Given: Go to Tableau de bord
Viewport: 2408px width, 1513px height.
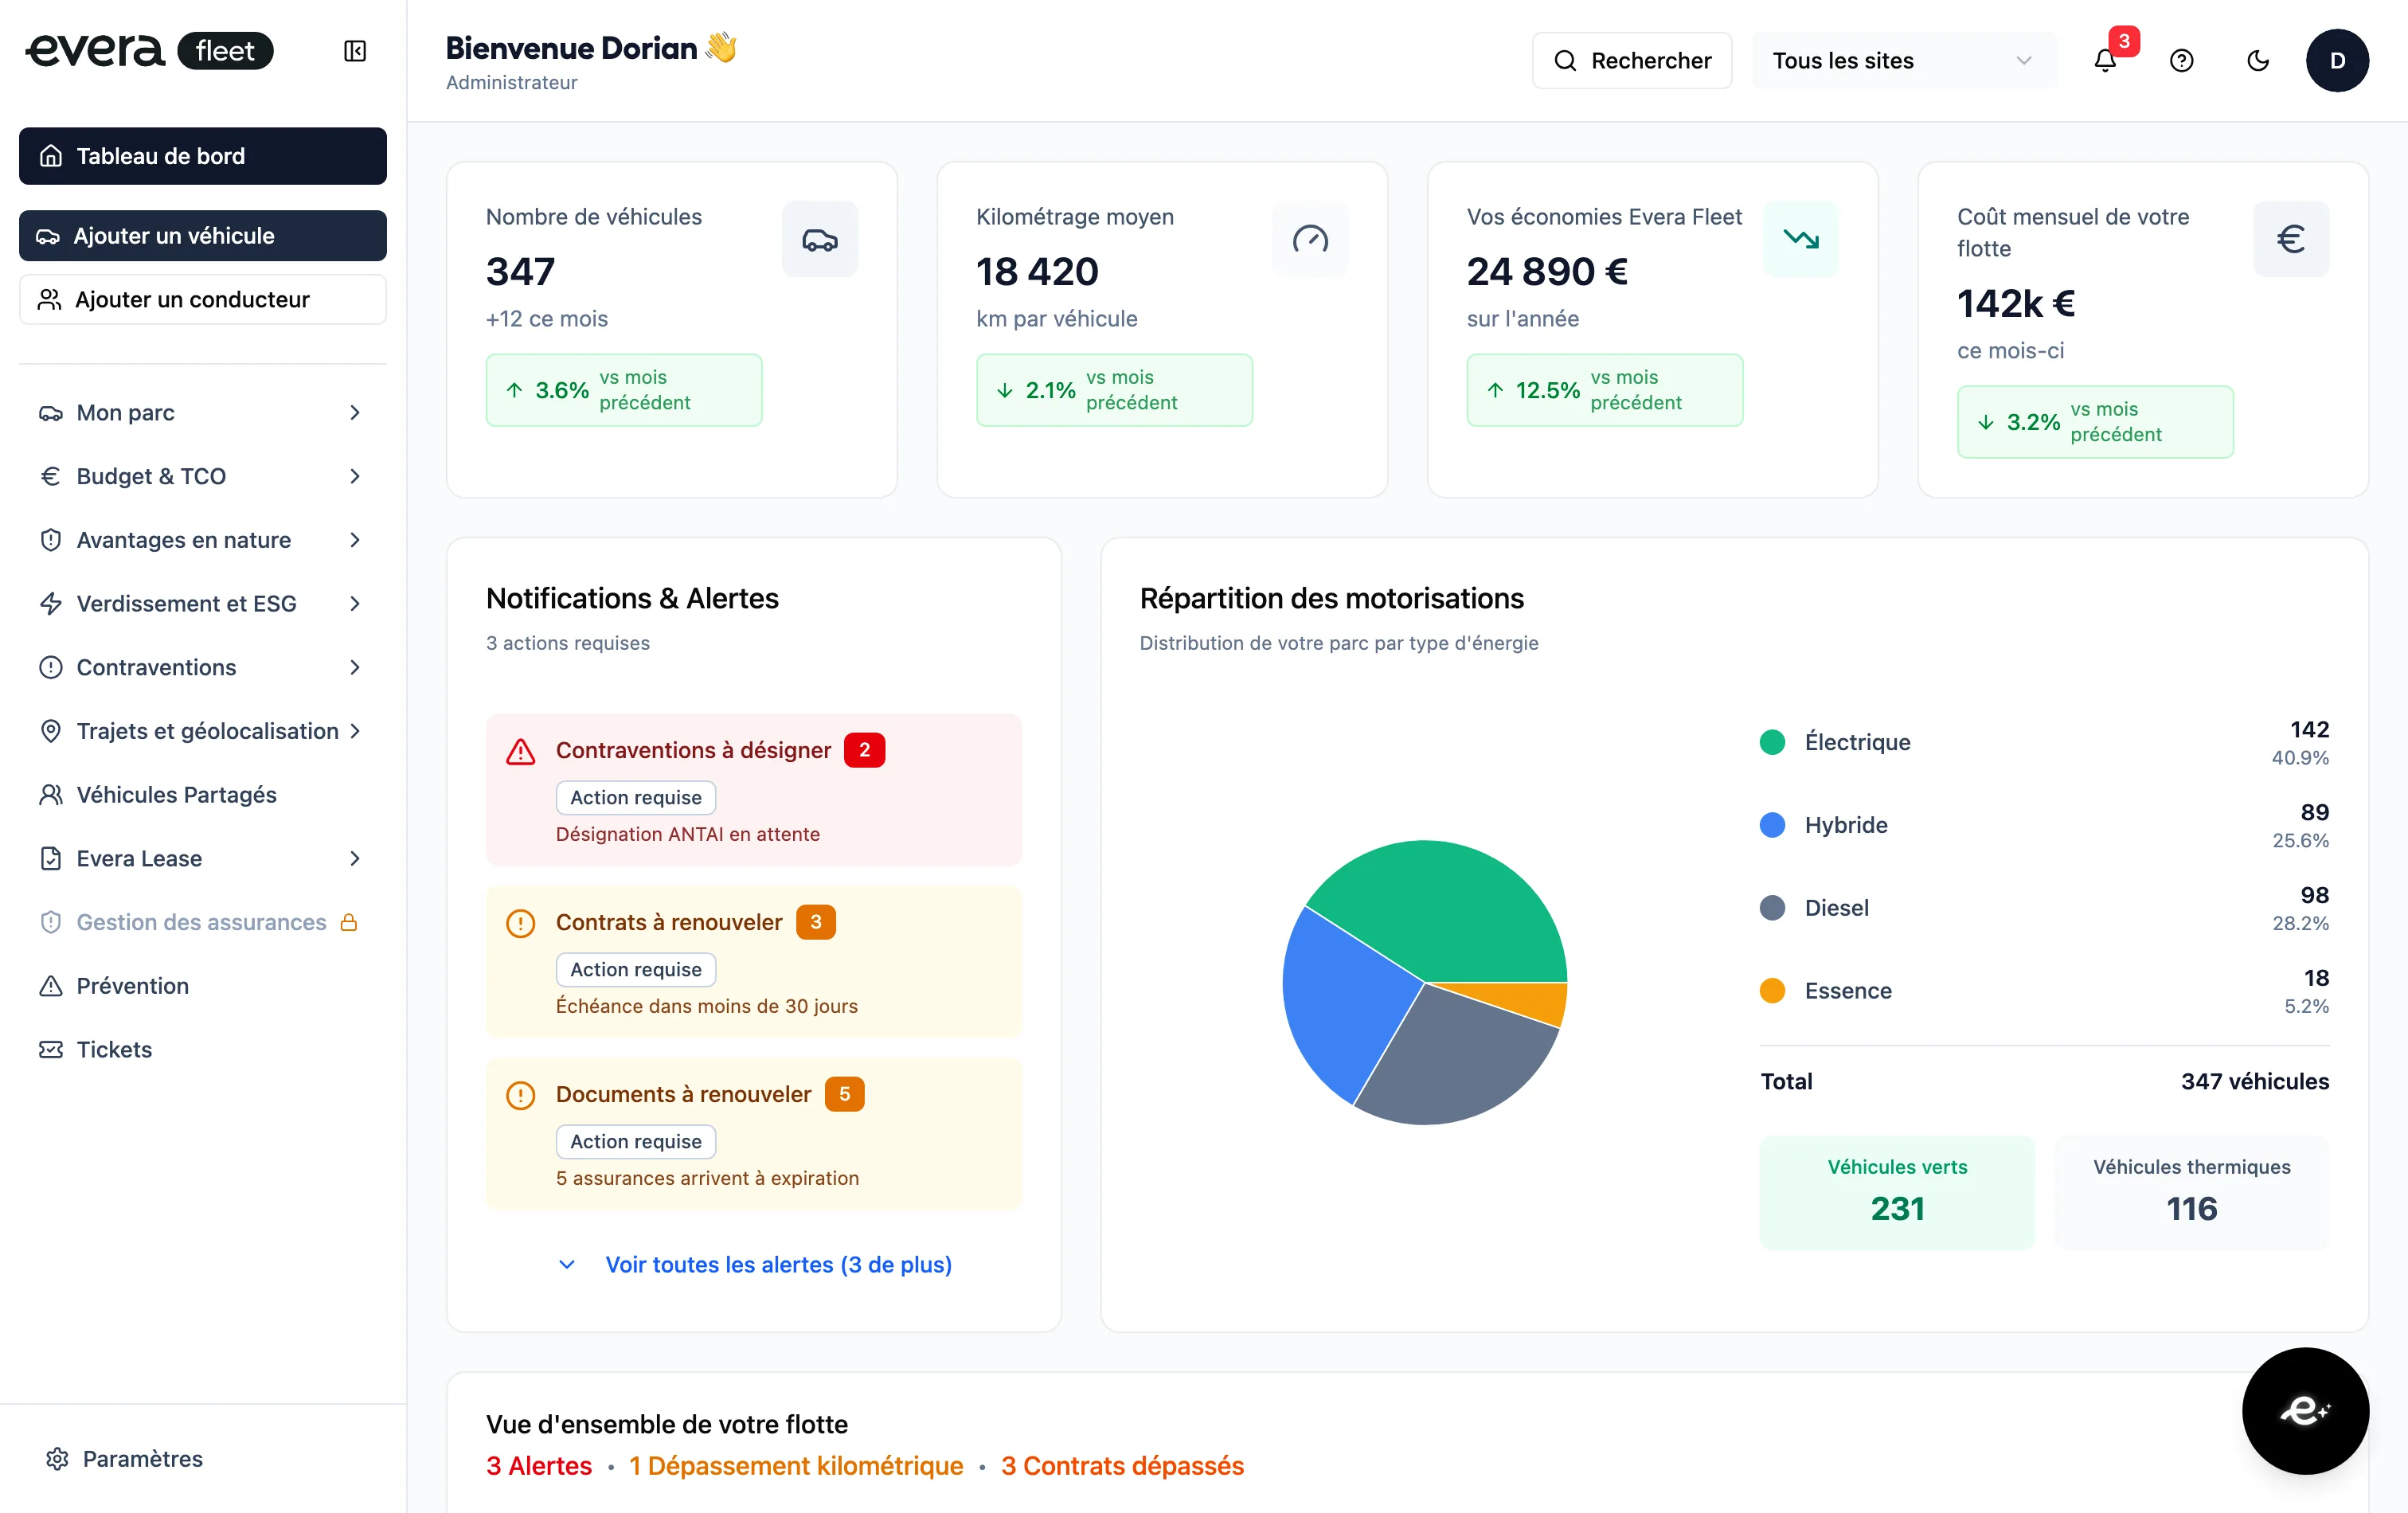Looking at the screenshot, I should pos(203,156).
